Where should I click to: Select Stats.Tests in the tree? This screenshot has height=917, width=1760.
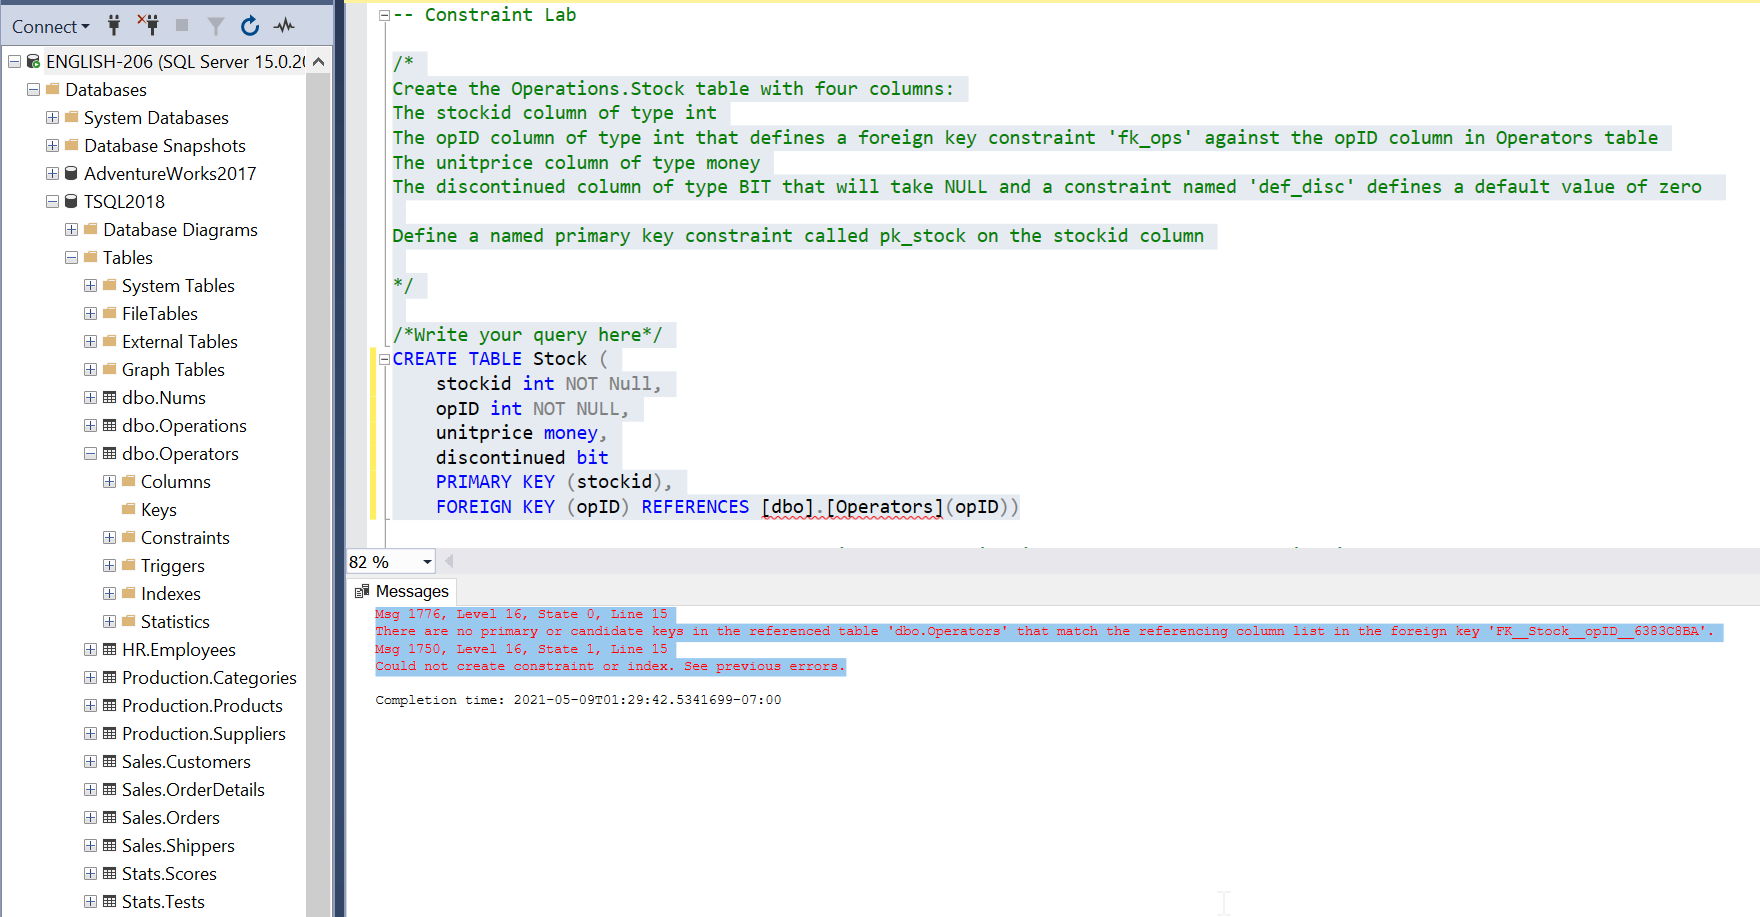coord(163,902)
